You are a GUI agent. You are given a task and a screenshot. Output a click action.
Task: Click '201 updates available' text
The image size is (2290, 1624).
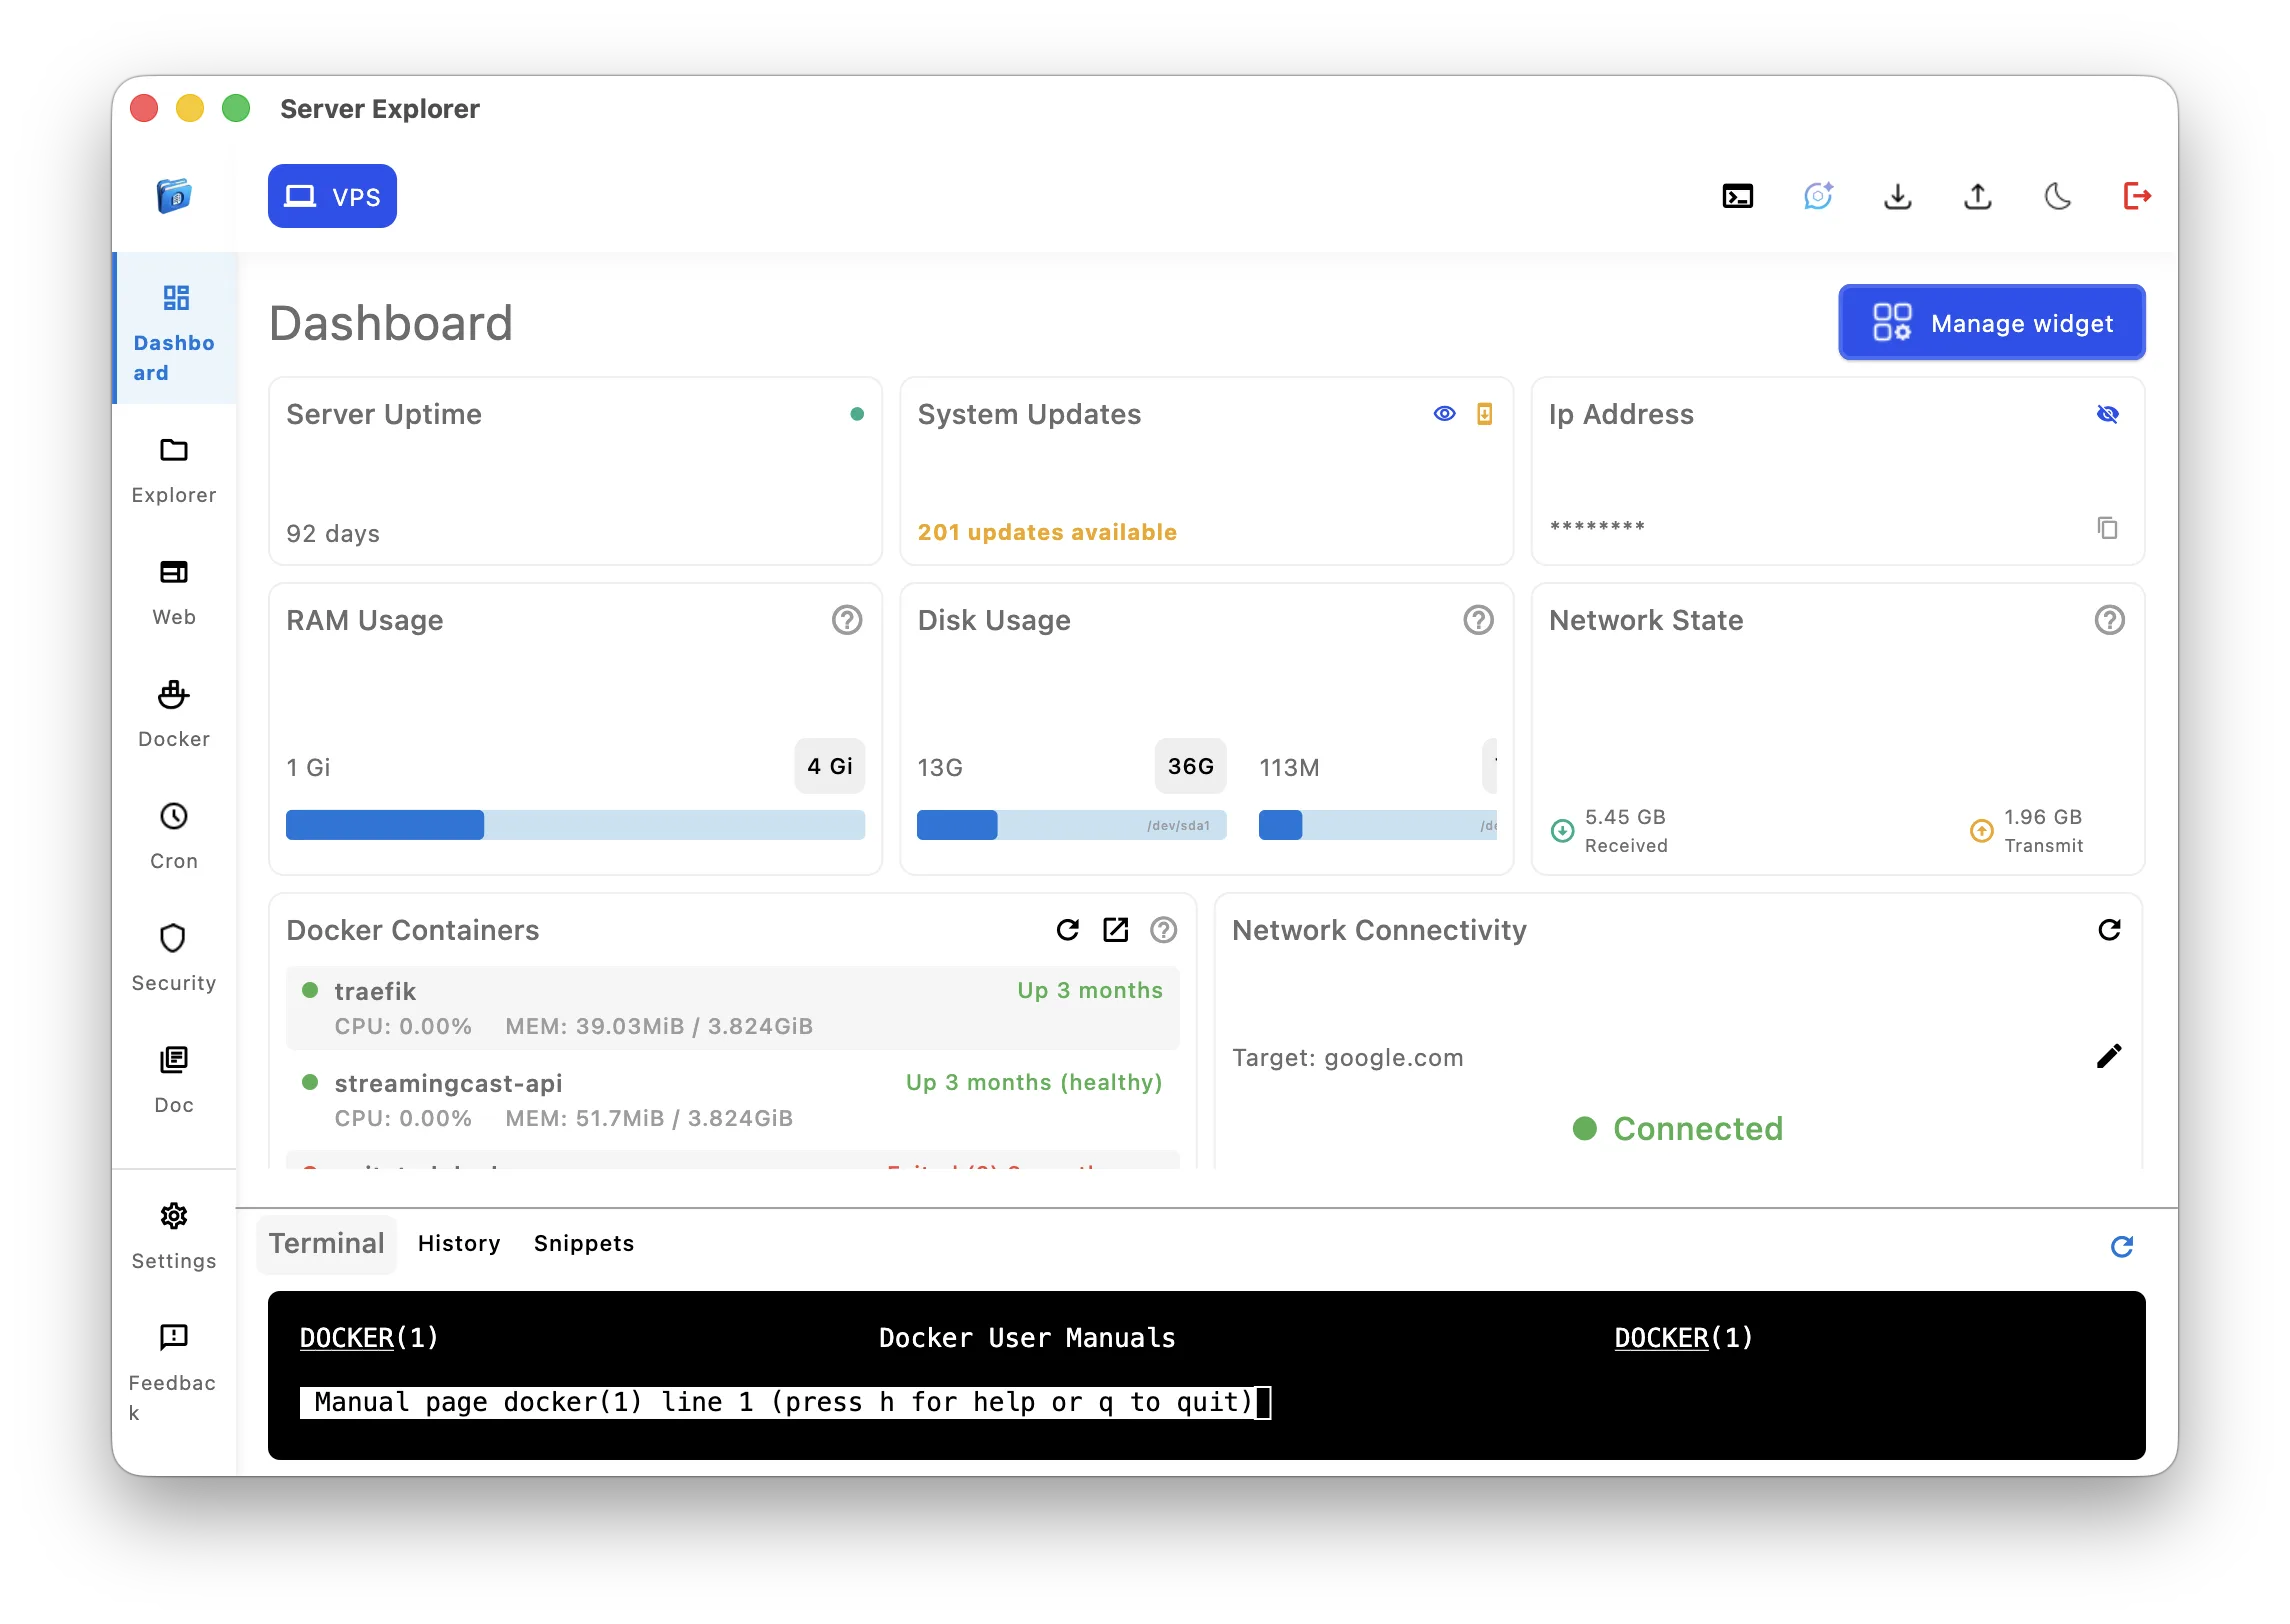[x=1047, y=532]
